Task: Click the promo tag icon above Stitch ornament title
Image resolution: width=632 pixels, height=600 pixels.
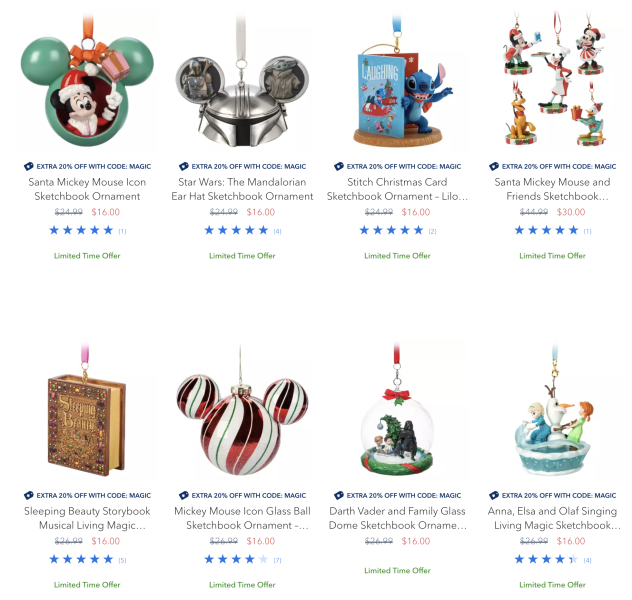Action: coord(339,166)
